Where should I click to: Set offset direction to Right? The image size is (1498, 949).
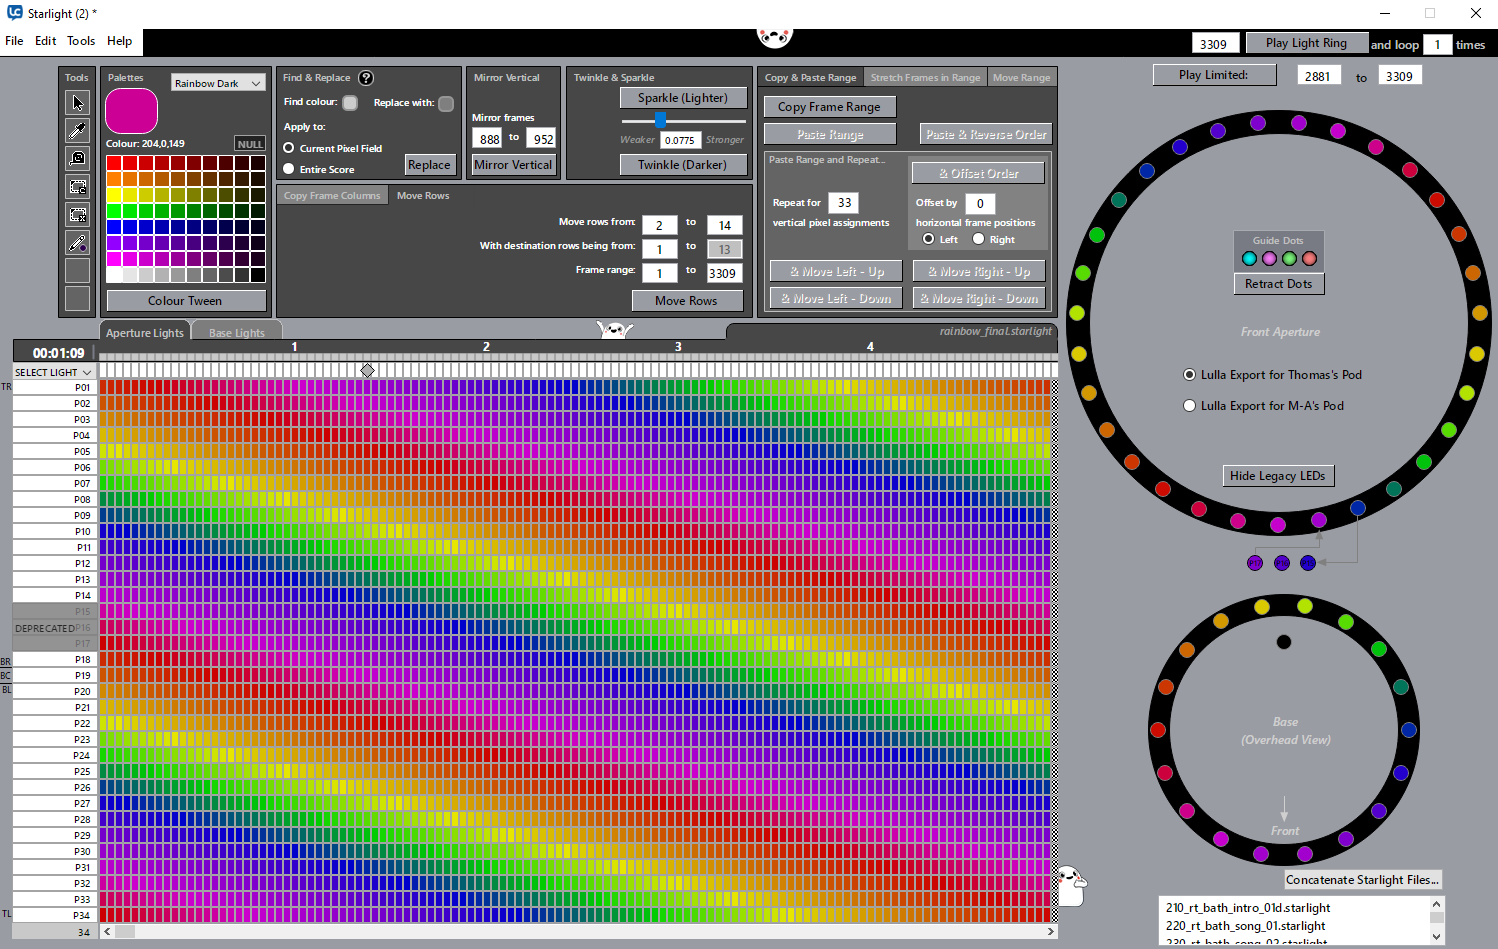(x=978, y=239)
